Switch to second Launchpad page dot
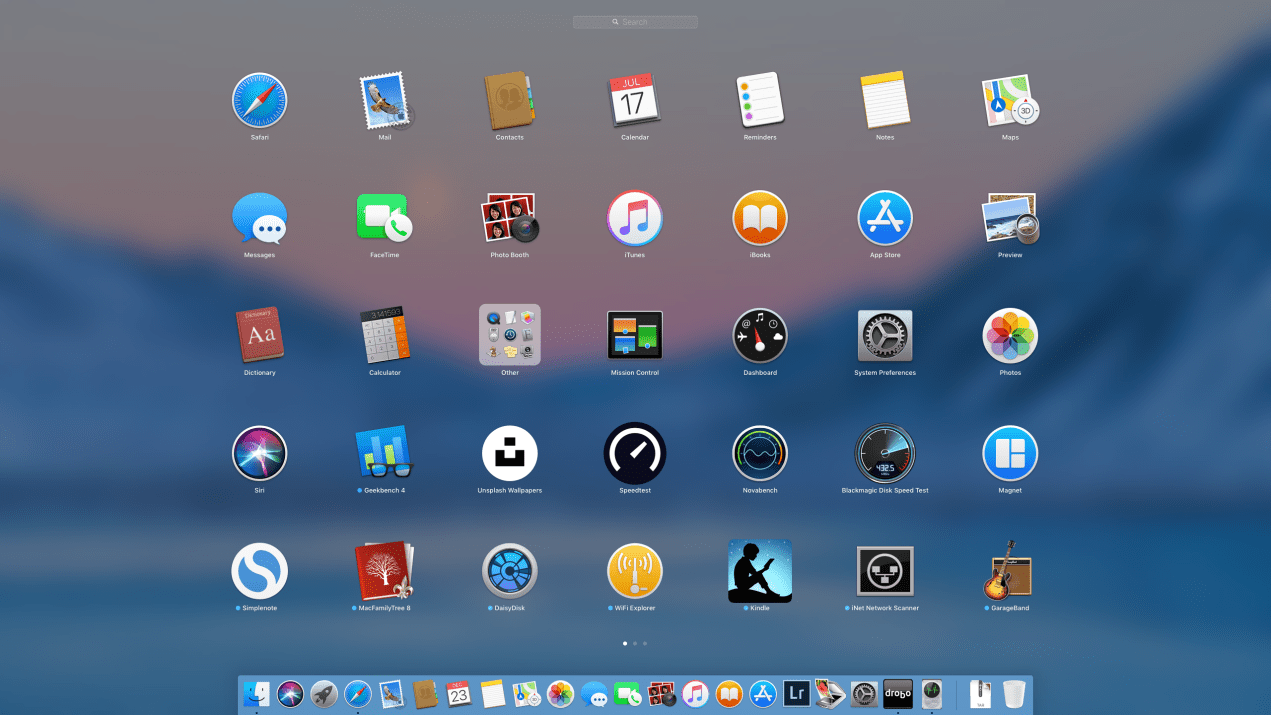1271x715 pixels. click(x=635, y=644)
